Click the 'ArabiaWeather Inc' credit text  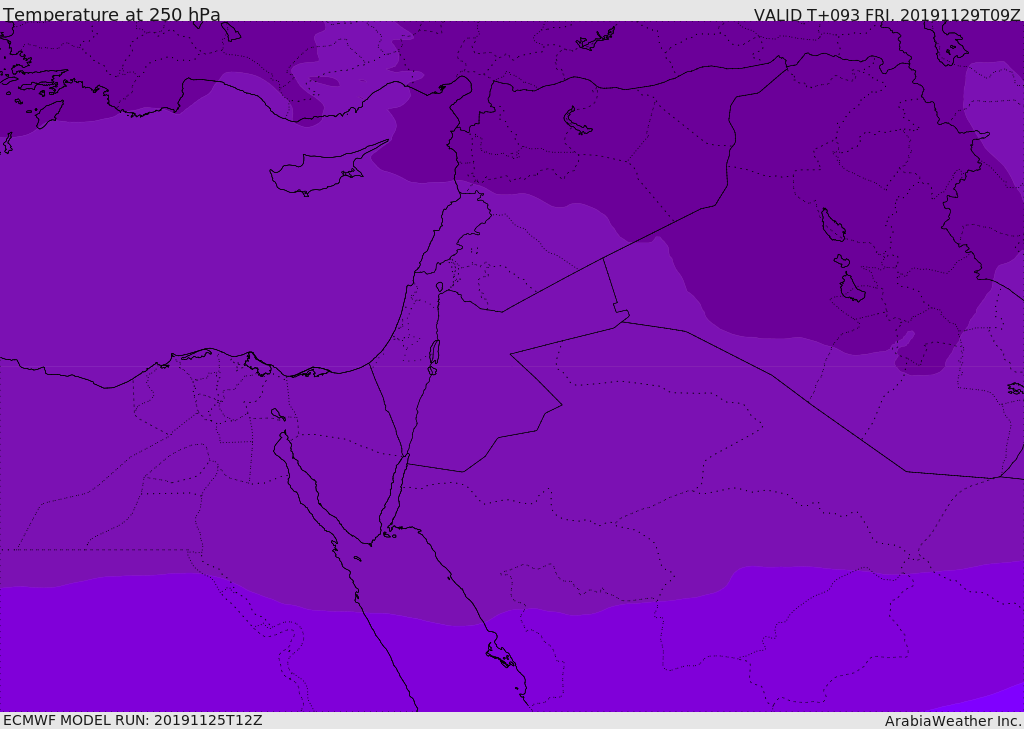[953, 721]
